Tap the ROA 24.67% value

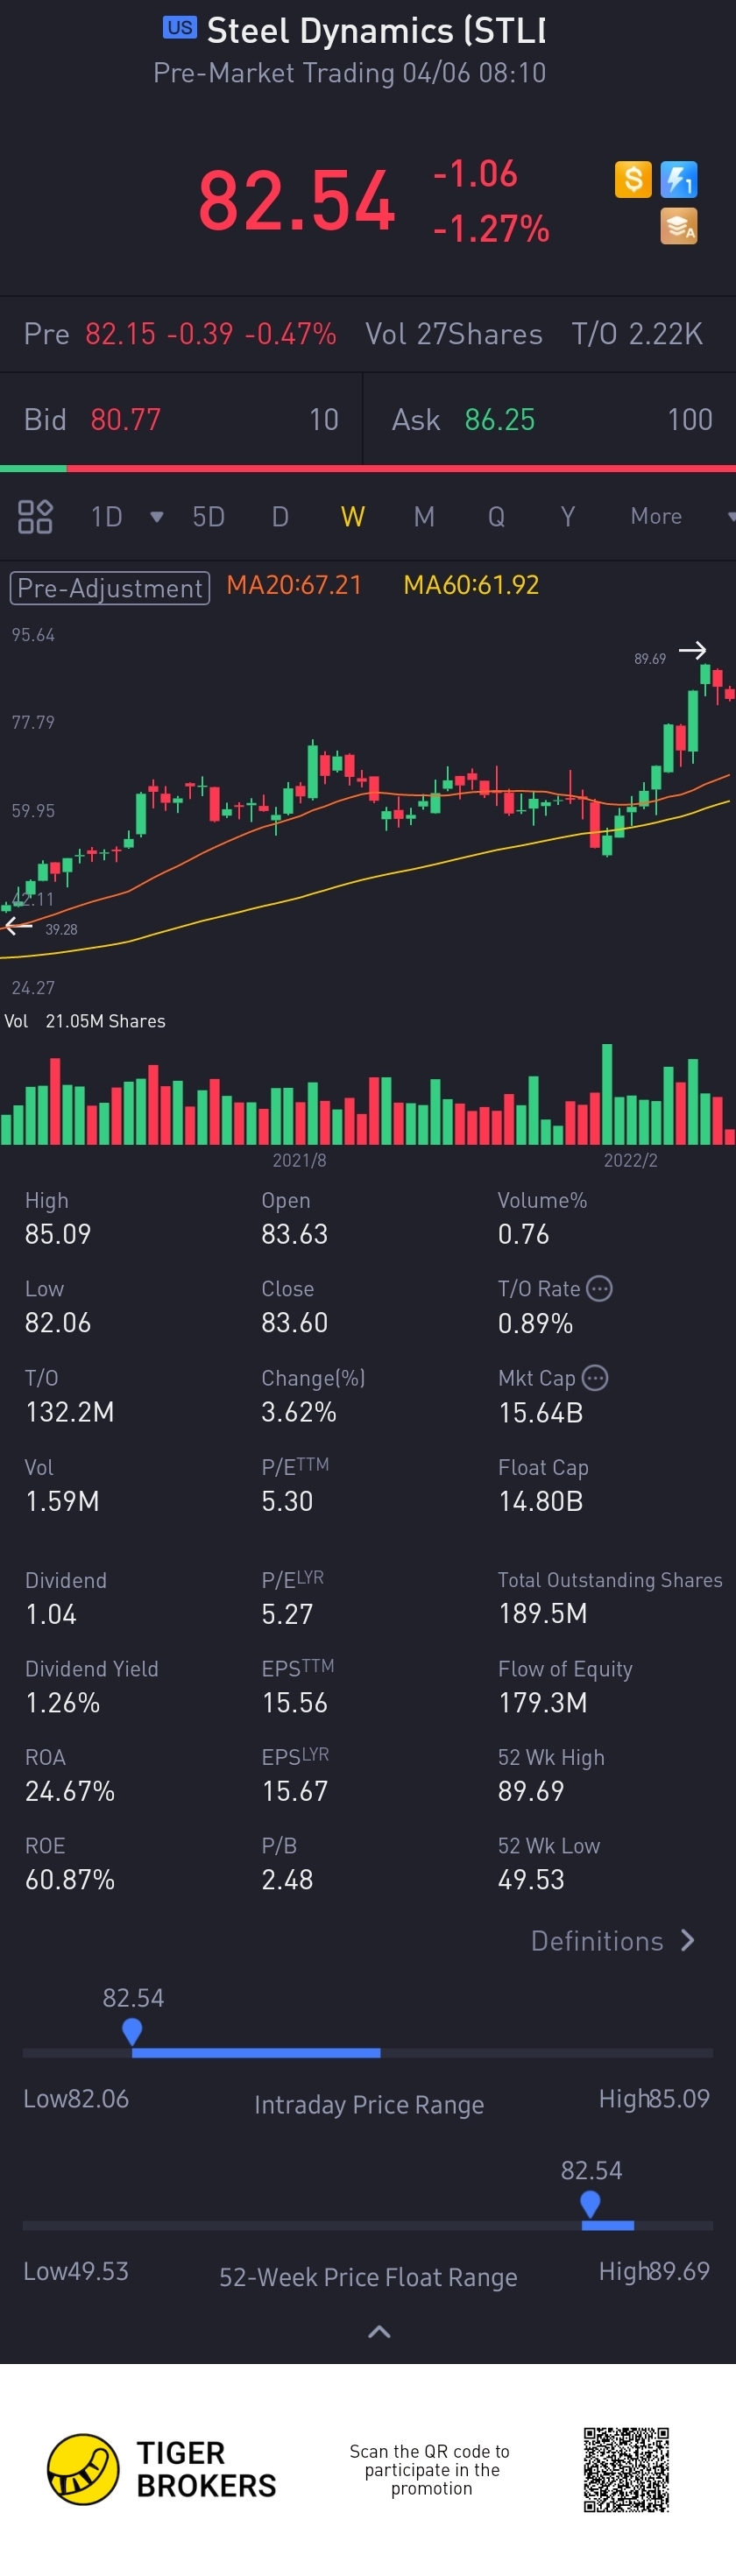pyautogui.click(x=70, y=1791)
